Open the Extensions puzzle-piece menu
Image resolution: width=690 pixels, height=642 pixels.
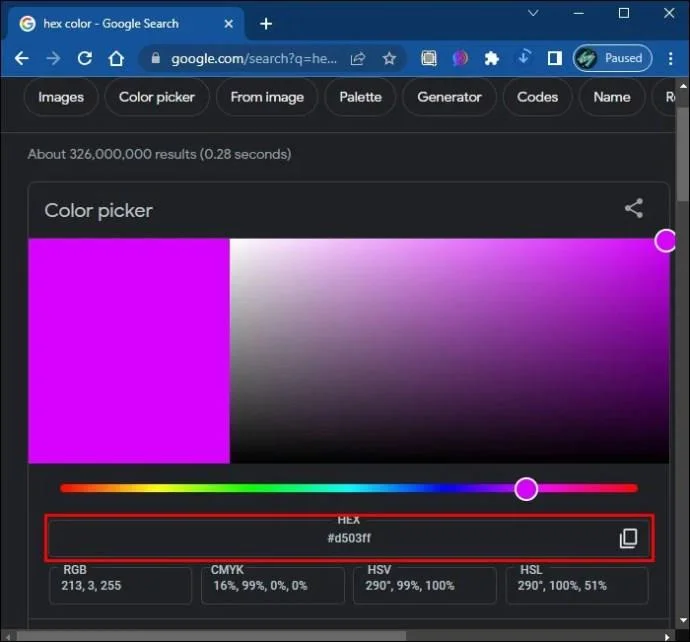(491, 58)
